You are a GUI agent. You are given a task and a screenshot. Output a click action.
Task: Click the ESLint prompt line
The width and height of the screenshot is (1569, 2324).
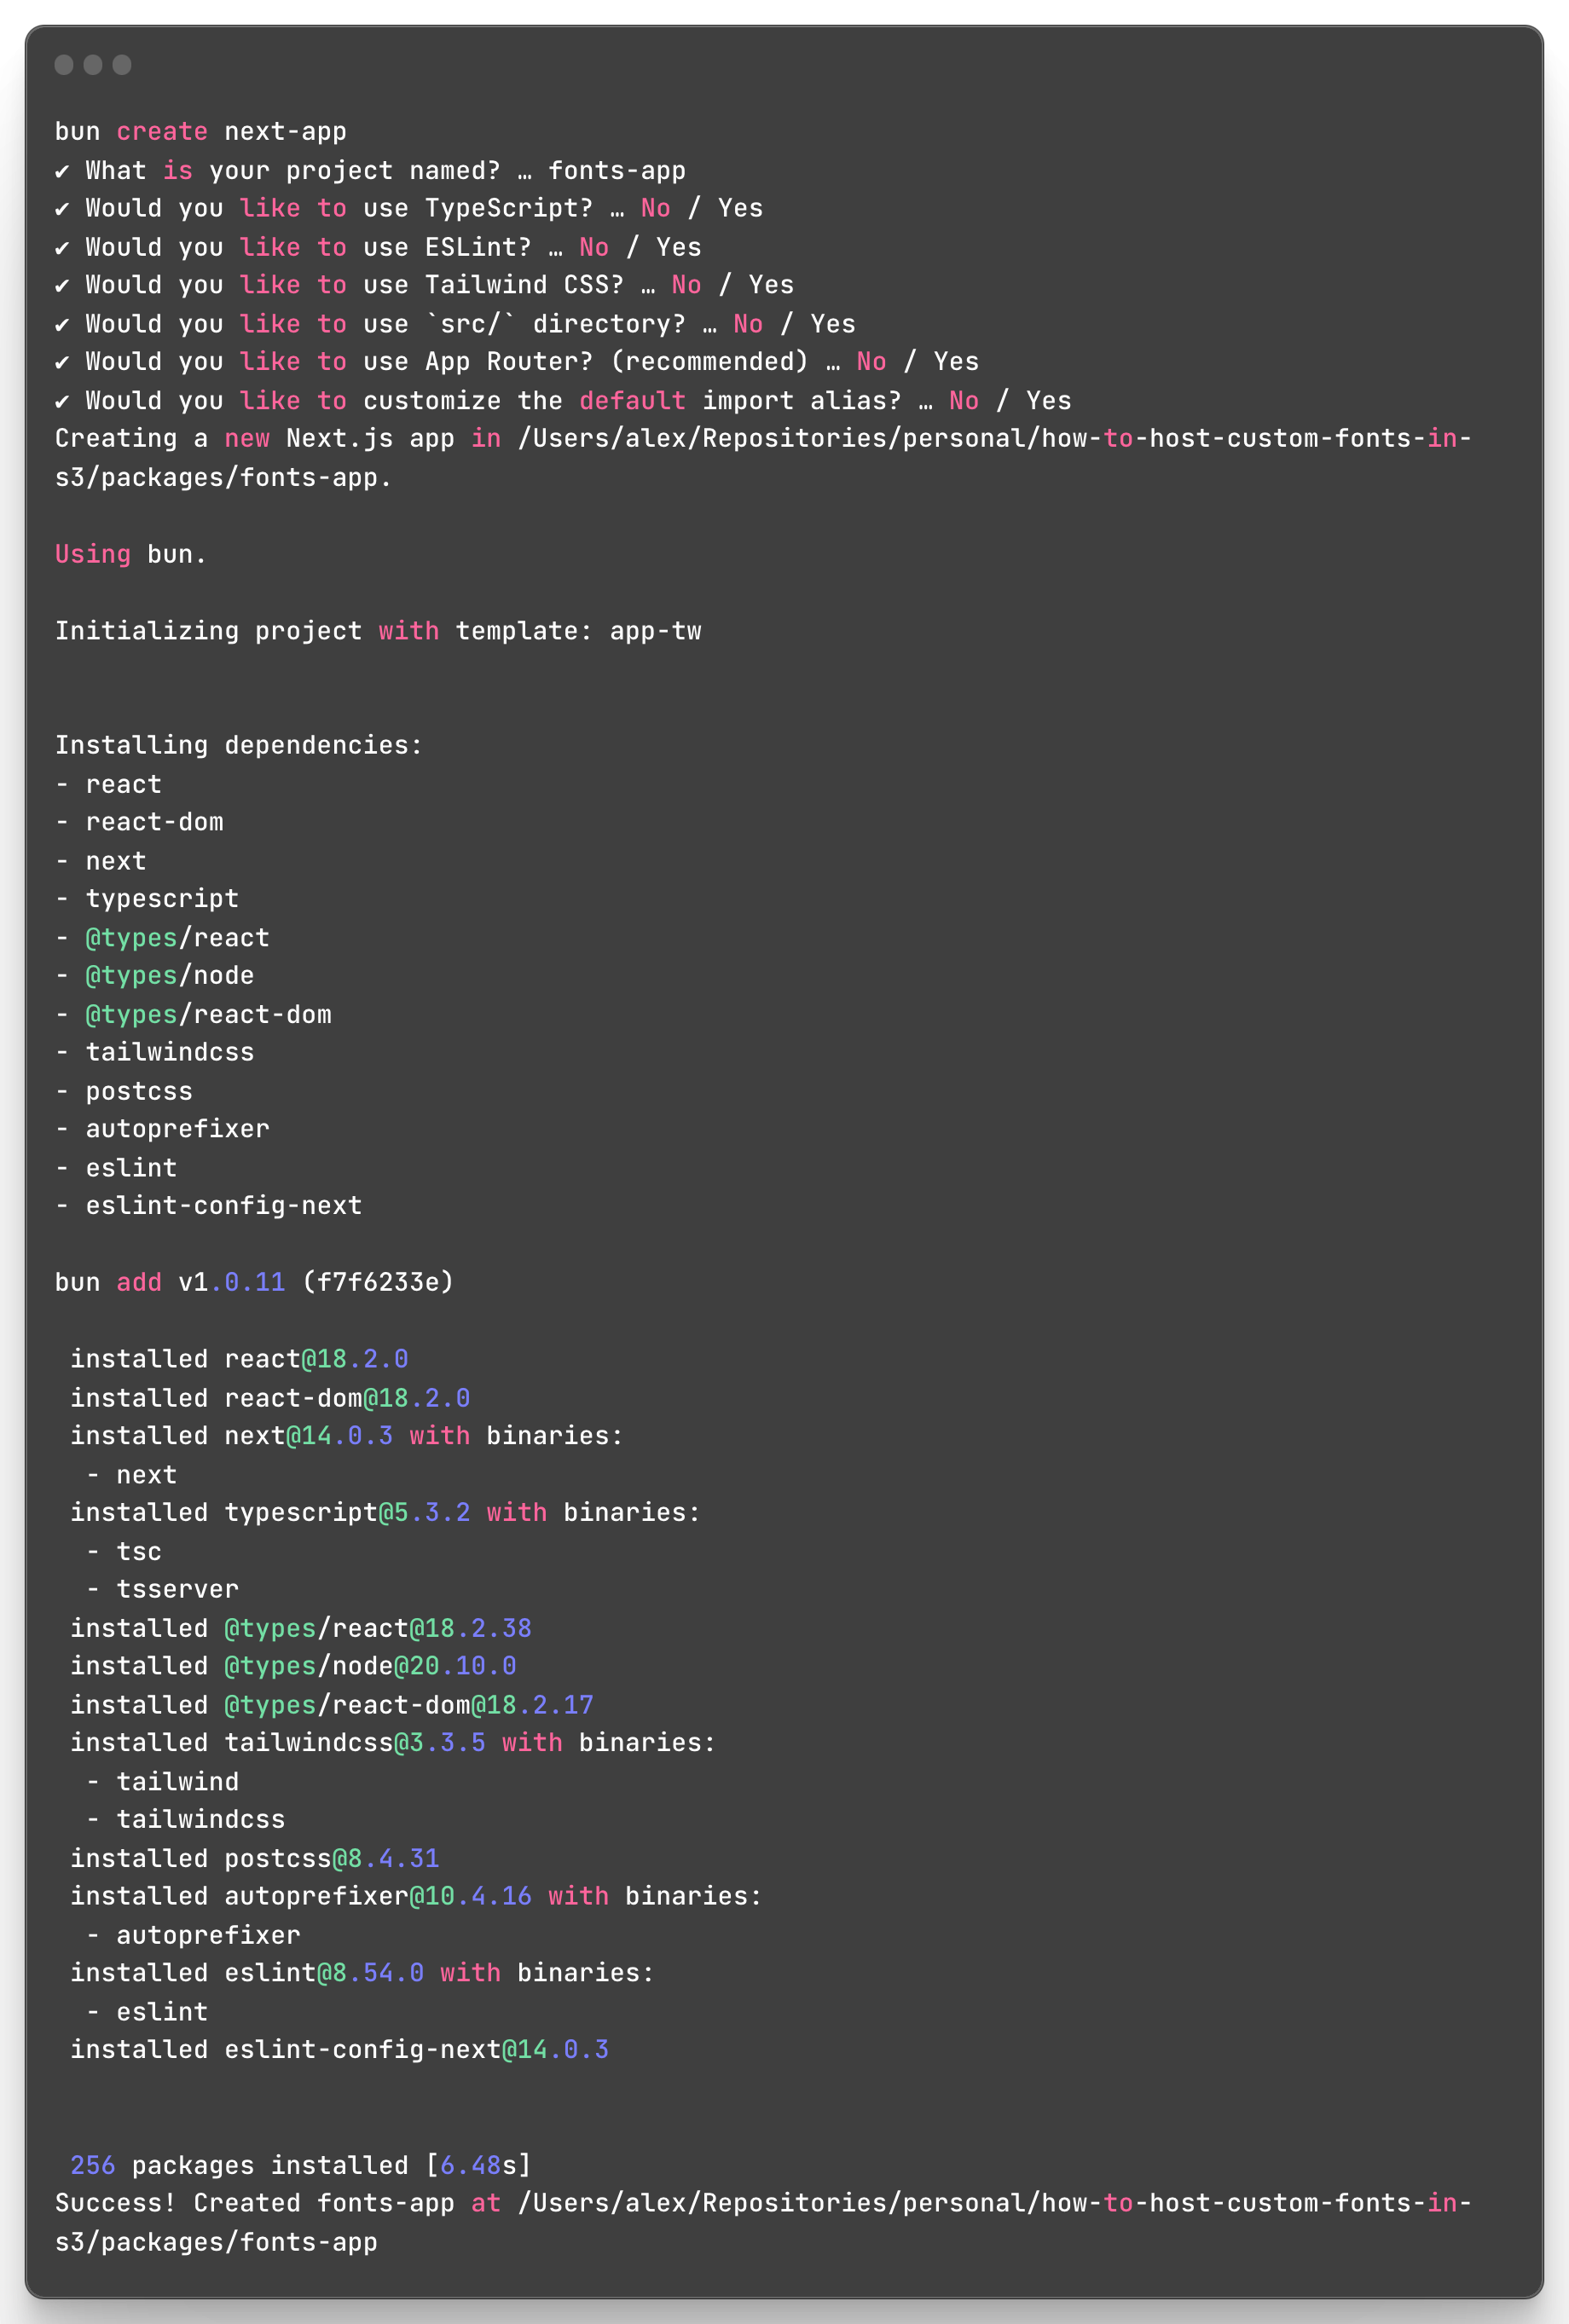(378, 247)
